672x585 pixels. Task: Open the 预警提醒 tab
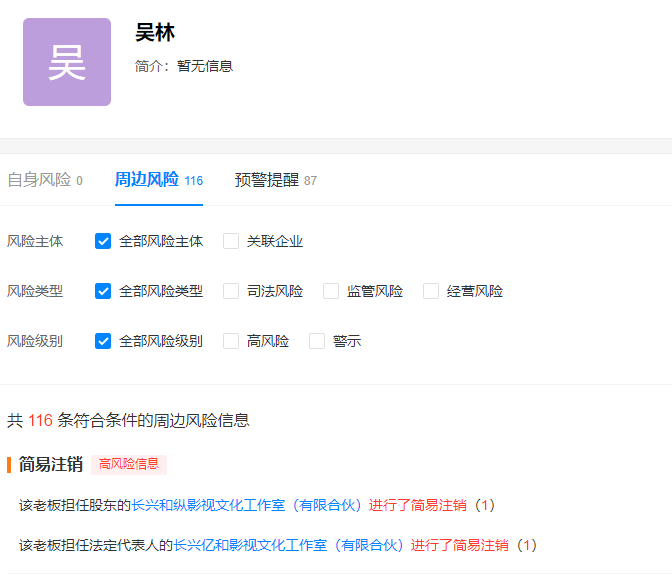coord(276,180)
